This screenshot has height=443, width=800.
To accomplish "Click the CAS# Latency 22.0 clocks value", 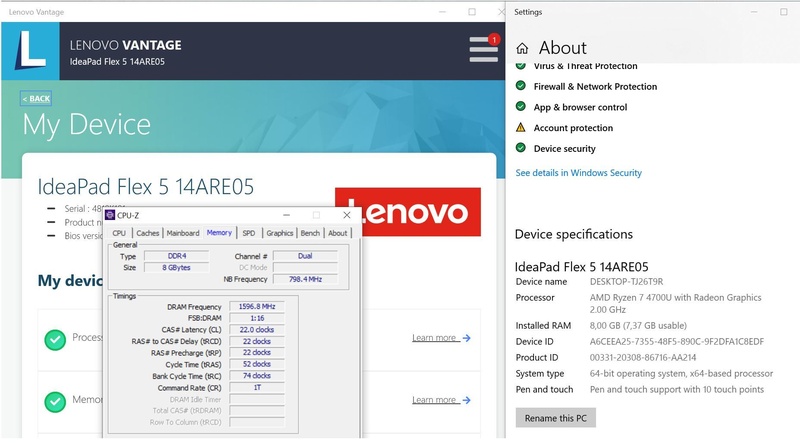I will tap(257, 330).
